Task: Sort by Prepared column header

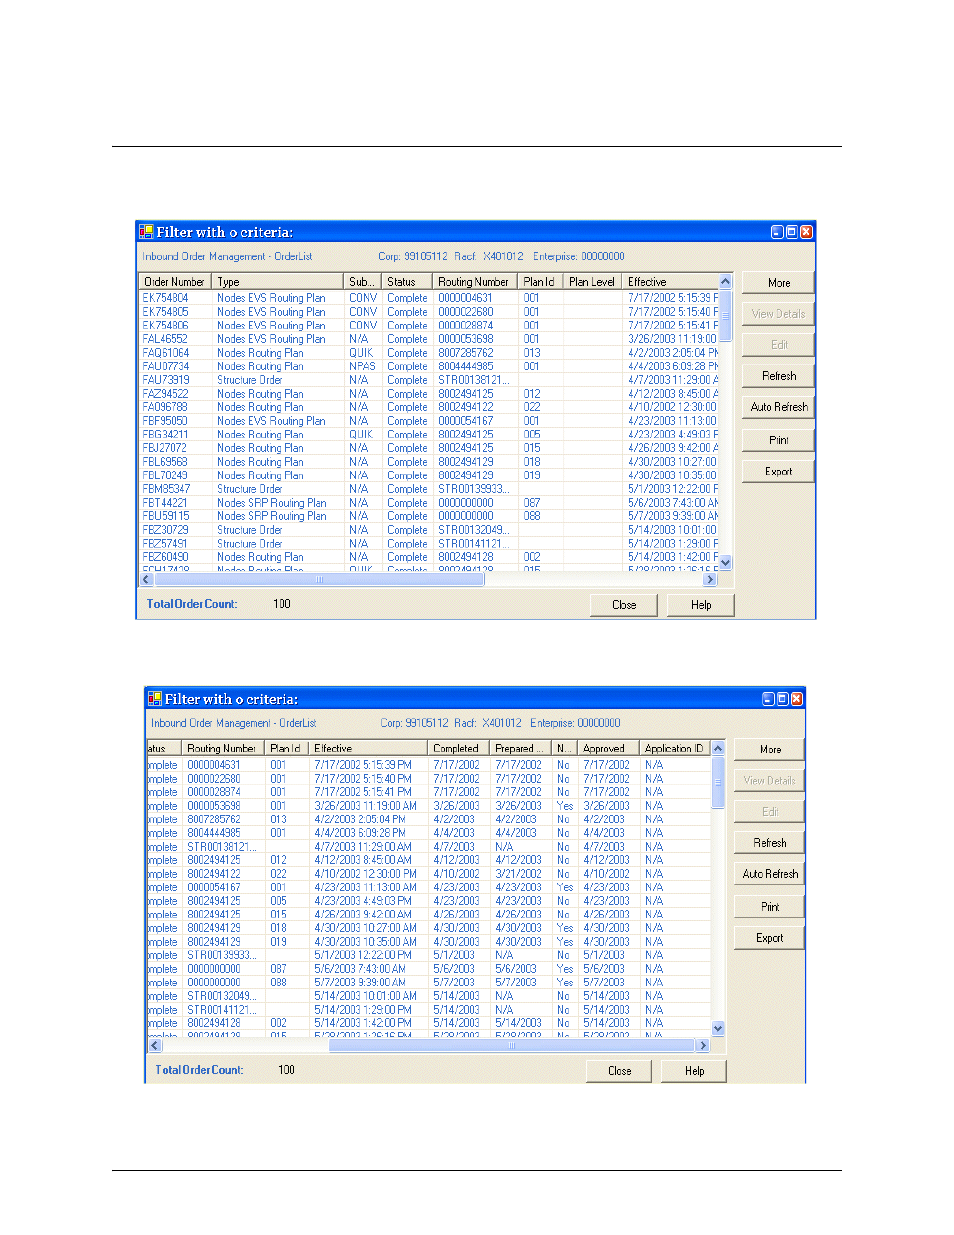Action: click(520, 748)
